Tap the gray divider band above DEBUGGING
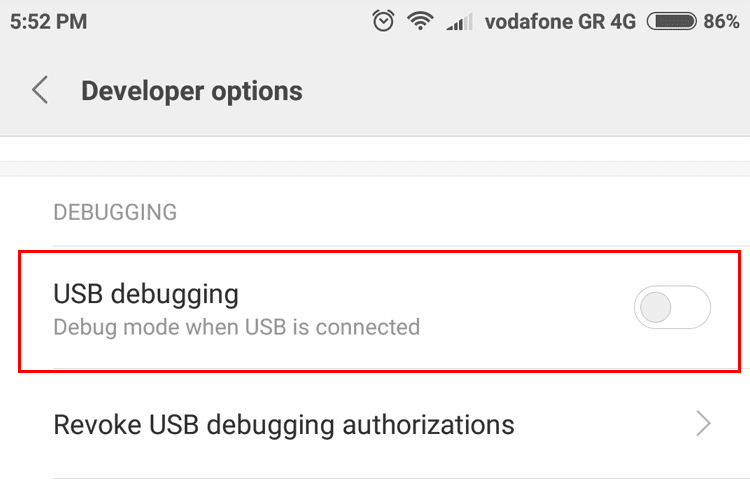Image resolution: width=750 pixels, height=500 pixels. [x=375, y=169]
